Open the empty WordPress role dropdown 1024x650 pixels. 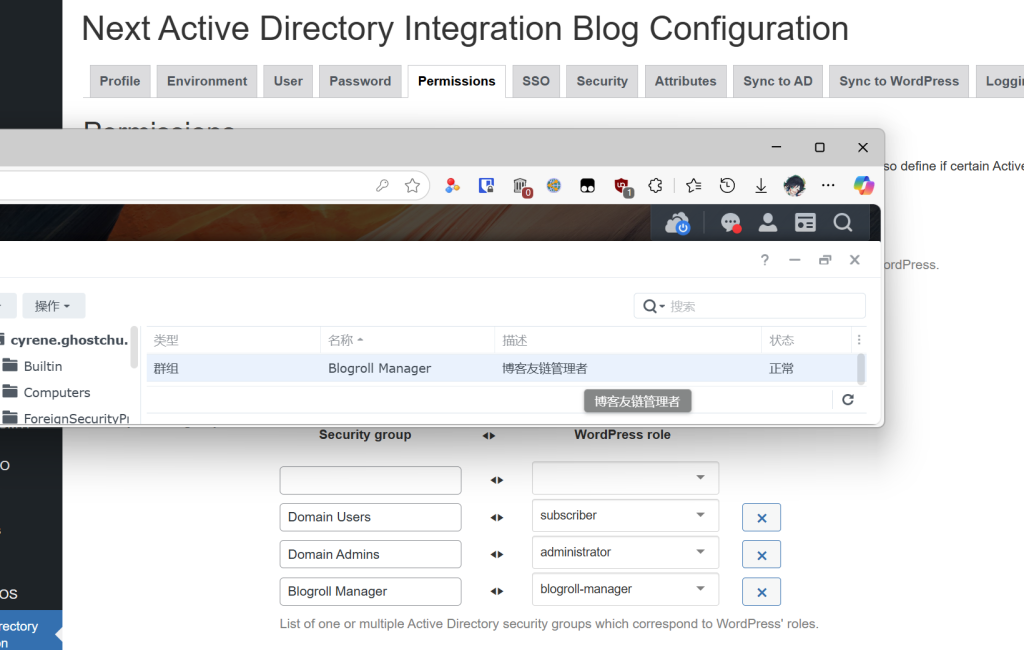click(625, 478)
